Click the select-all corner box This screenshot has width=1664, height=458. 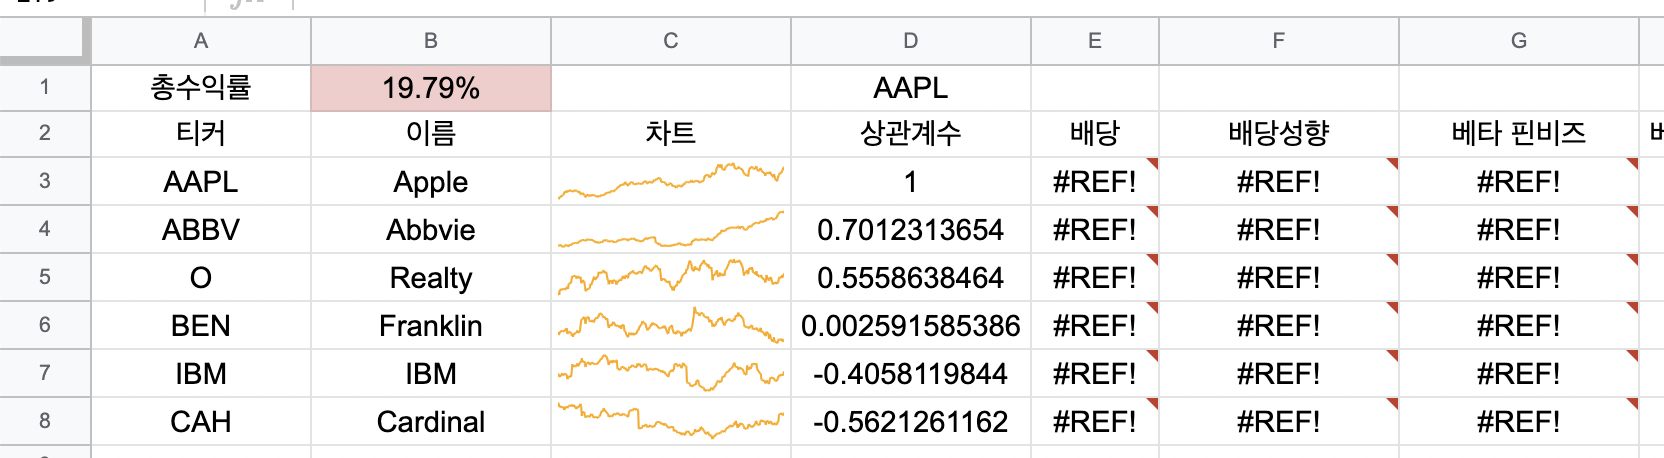click(x=45, y=41)
